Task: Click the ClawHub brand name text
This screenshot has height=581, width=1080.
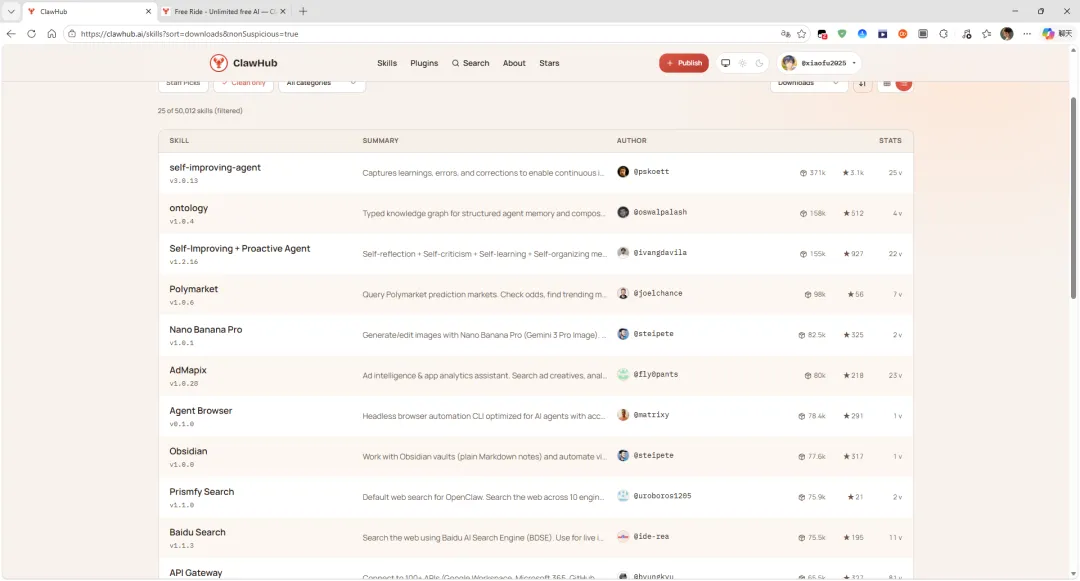Action: [x=255, y=63]
